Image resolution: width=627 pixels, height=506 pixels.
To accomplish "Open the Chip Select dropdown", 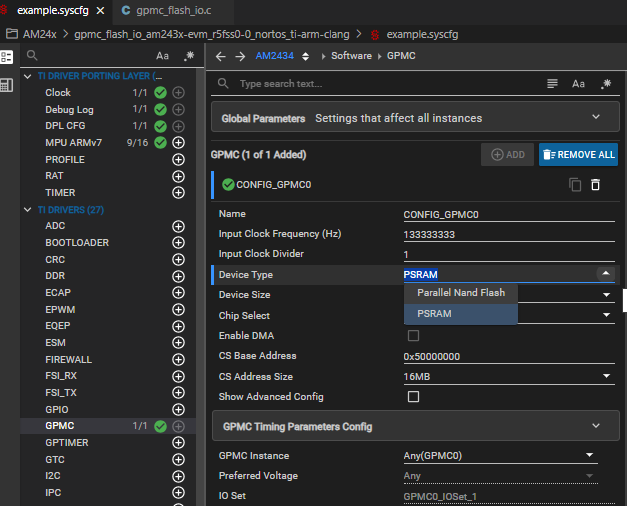I will [606, 315].
